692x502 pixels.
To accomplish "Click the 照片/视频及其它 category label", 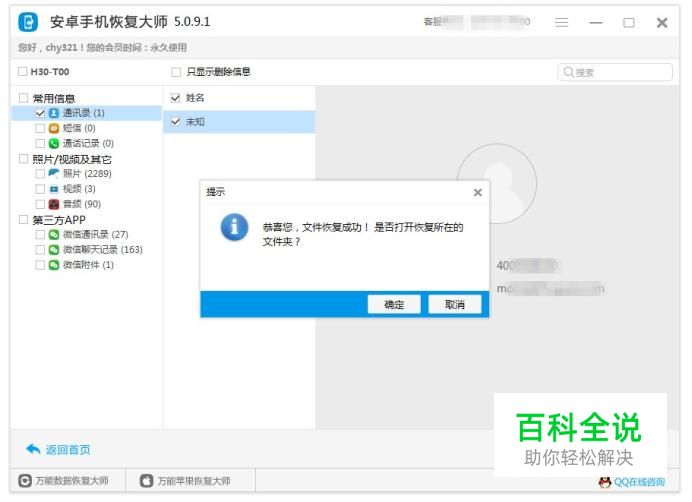I will (x=71, y=159).
